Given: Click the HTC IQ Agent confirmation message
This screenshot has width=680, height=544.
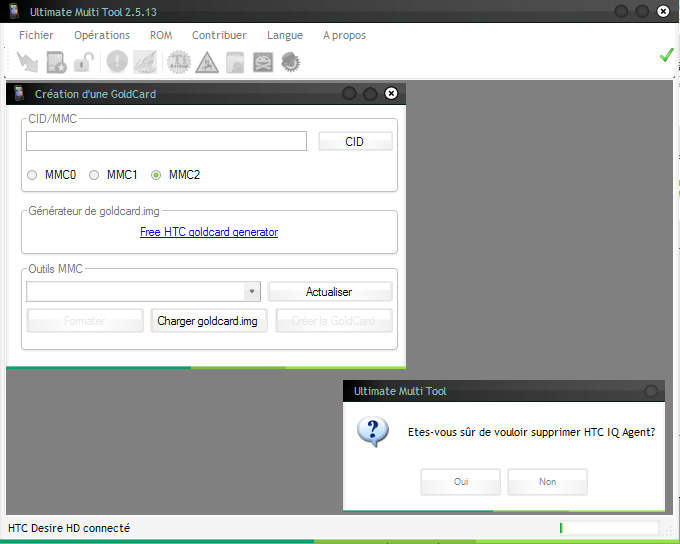Looking at the screenshot, I should (x=531, y=432).
